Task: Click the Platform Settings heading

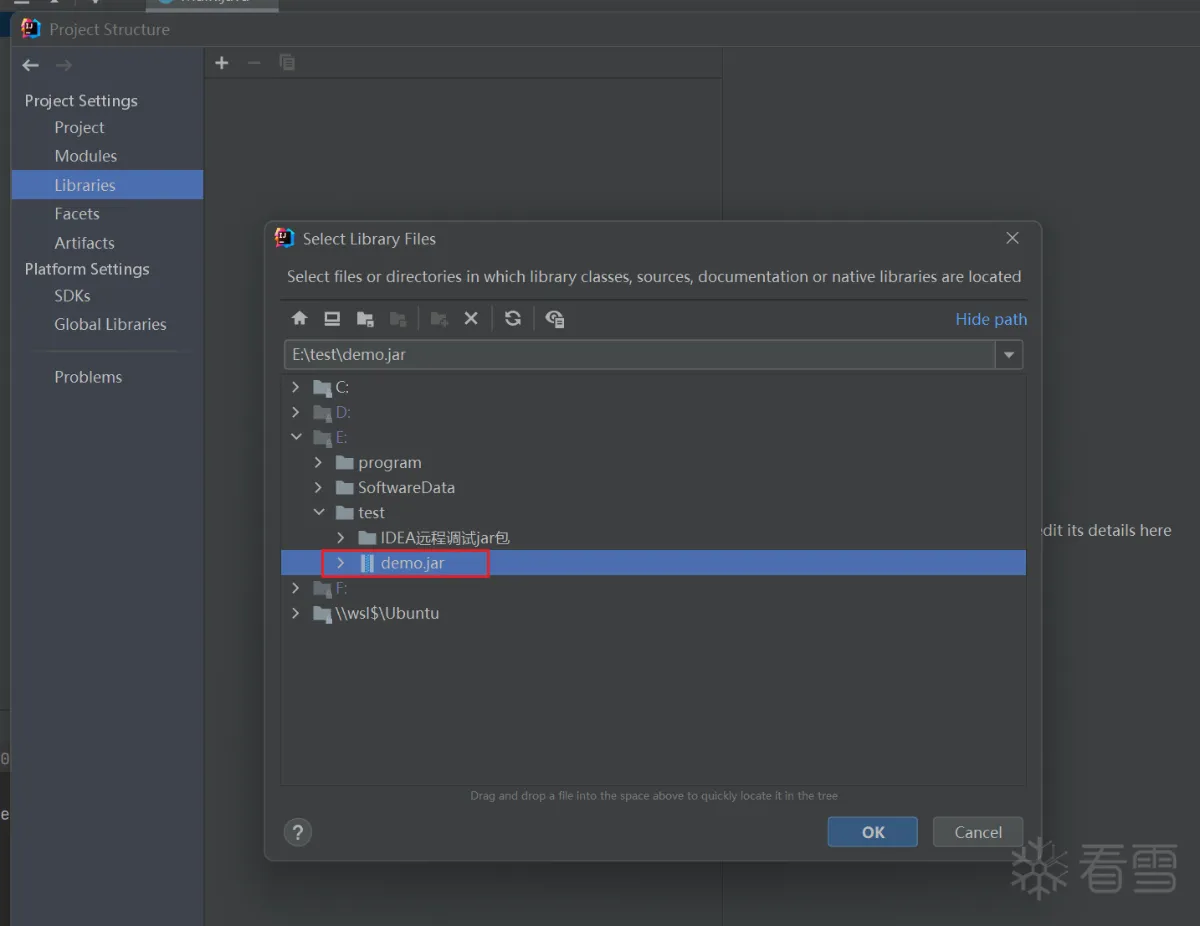Action: [x=87, y=269]
